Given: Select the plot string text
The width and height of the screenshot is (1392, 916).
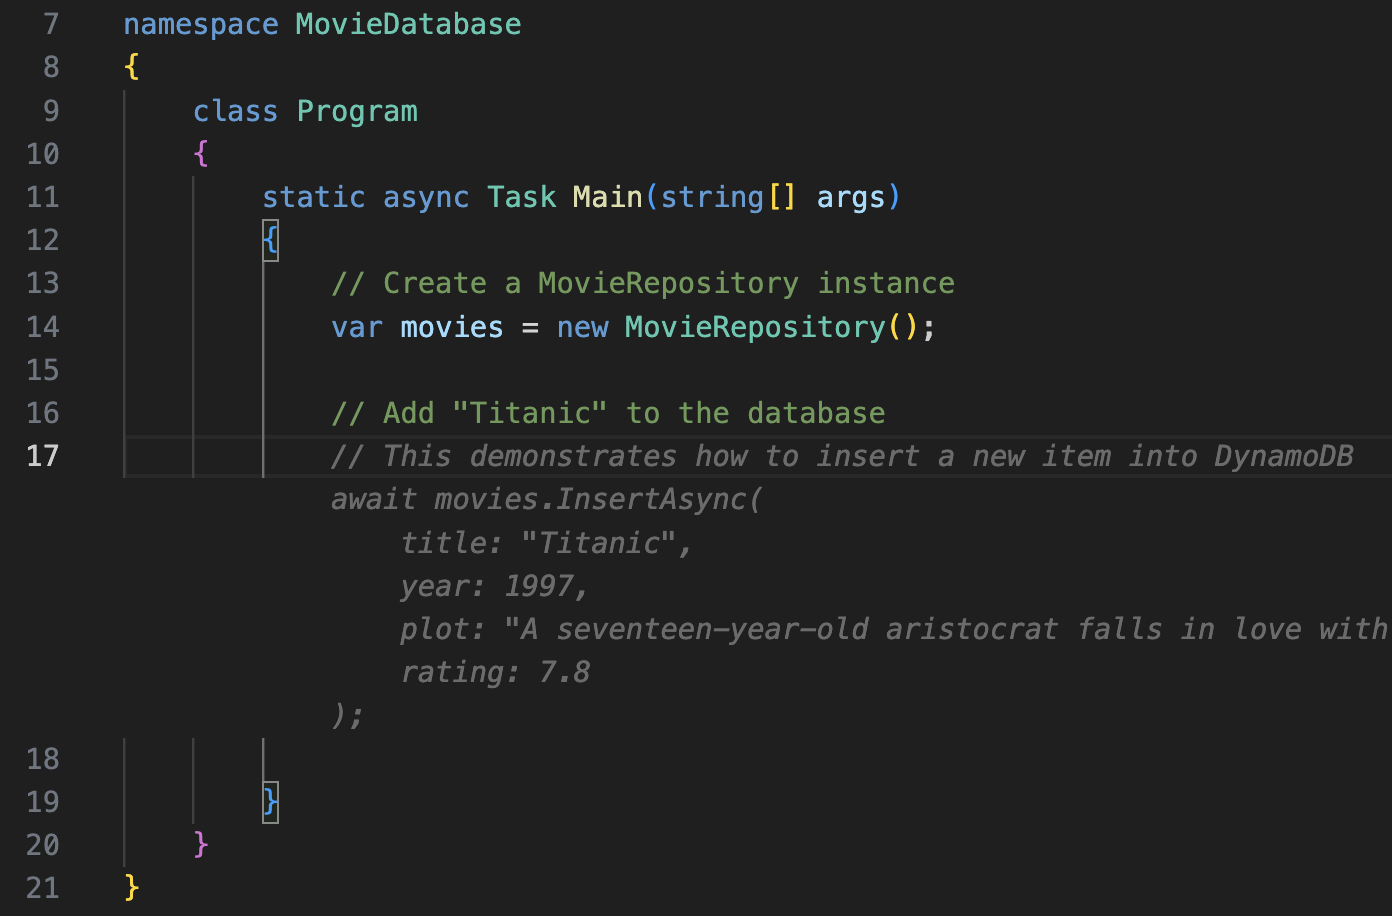Looking at the screenshot, I should click(x=900, y=628).
